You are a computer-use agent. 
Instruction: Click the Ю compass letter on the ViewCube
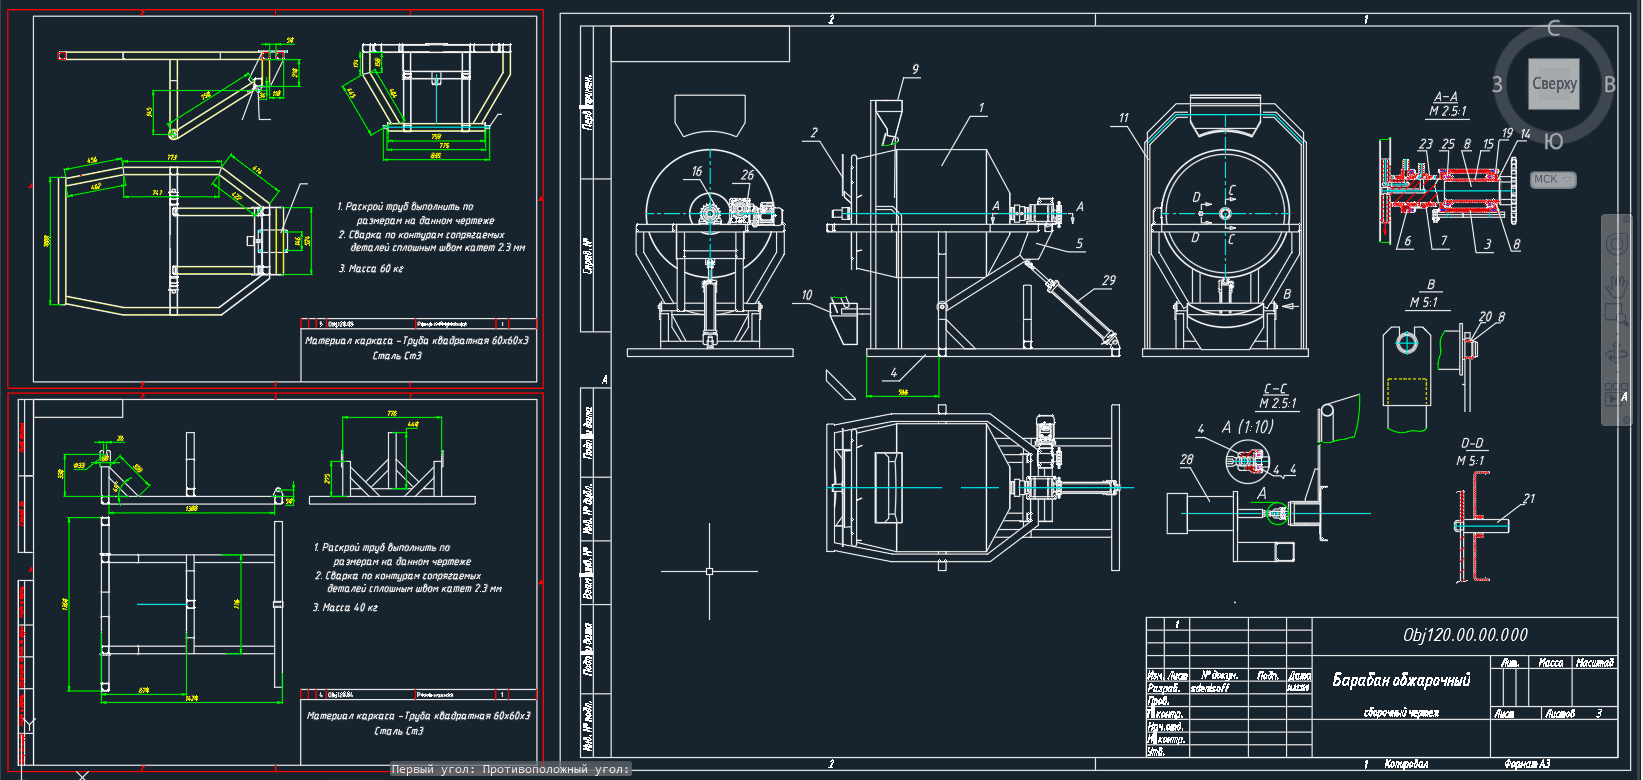tap(1554, 142)
